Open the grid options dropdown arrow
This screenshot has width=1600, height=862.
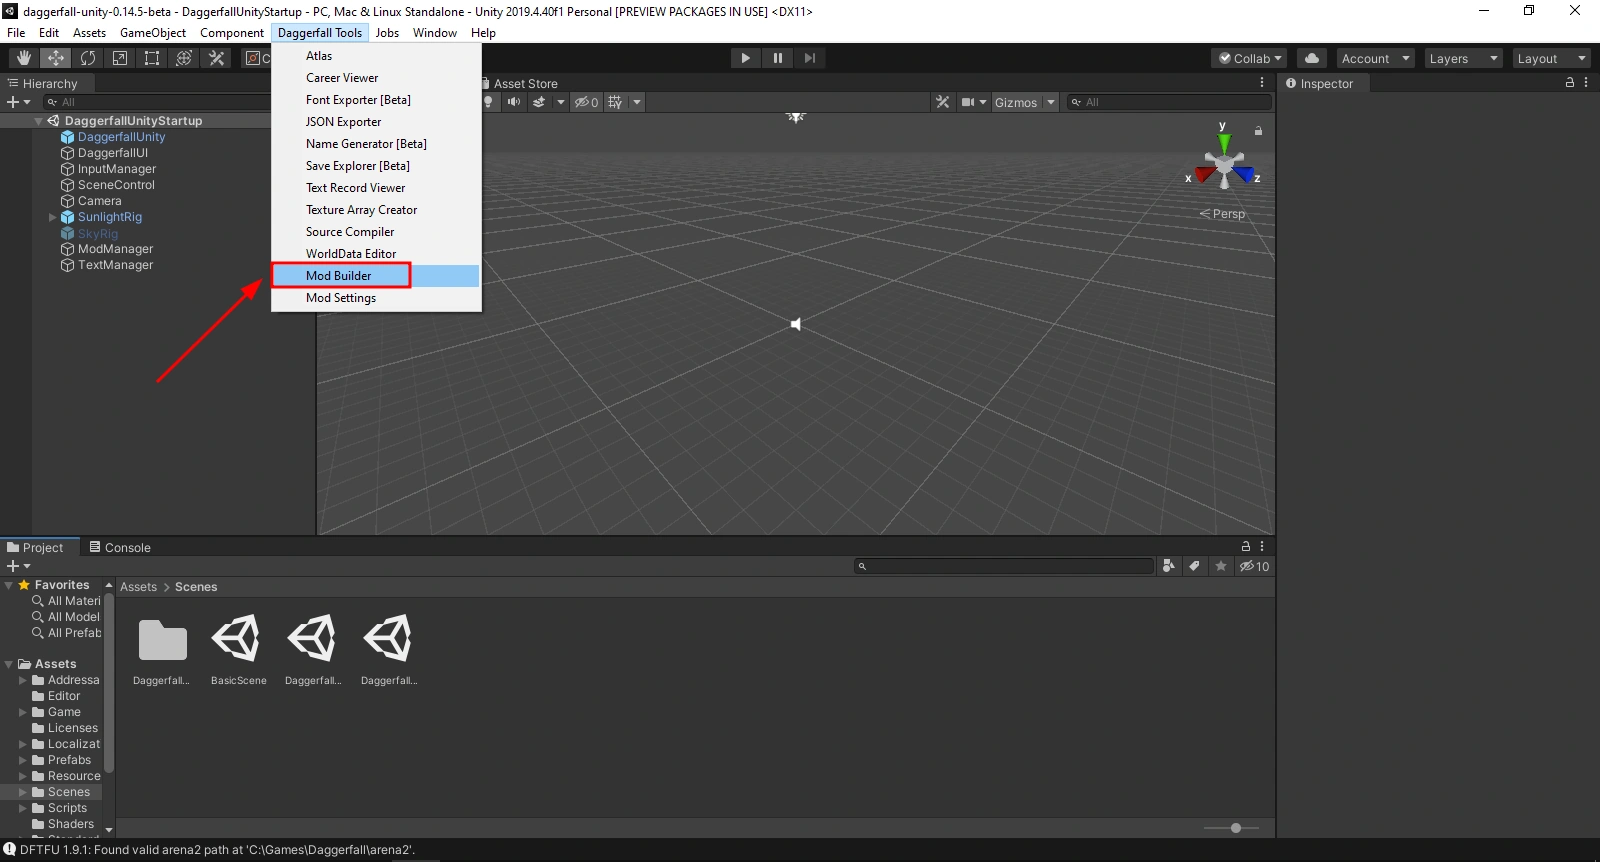pos(637,102)
